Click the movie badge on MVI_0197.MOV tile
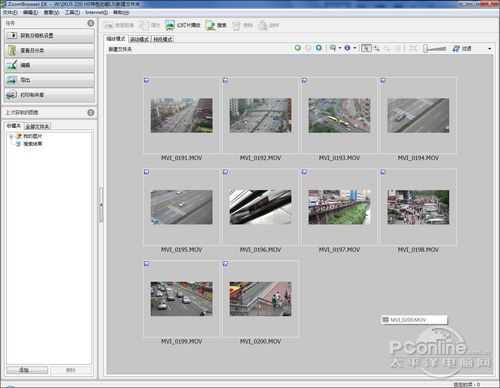The image size is (500, 388). (x=304, y=172)
